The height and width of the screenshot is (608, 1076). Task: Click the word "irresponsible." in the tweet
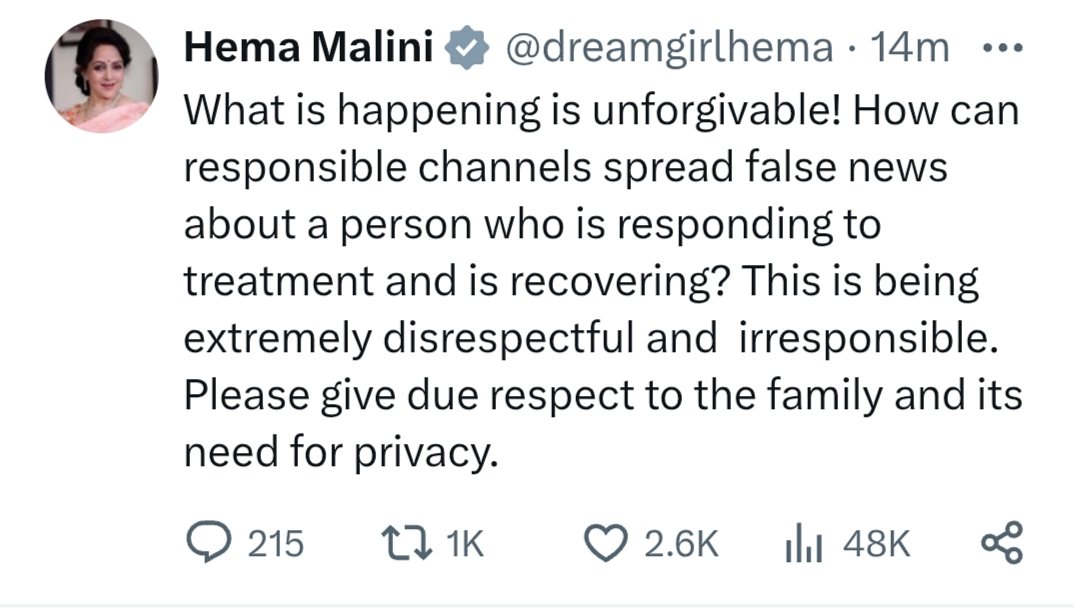pyautogui.click(x=868, y=339)
